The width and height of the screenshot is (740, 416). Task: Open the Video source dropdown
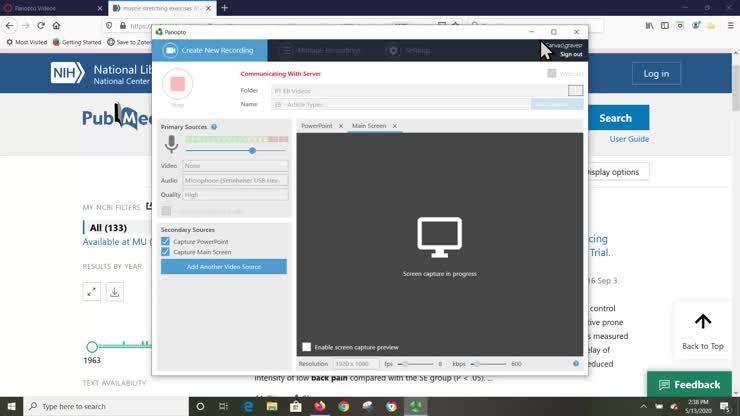(x=236, y=166)
